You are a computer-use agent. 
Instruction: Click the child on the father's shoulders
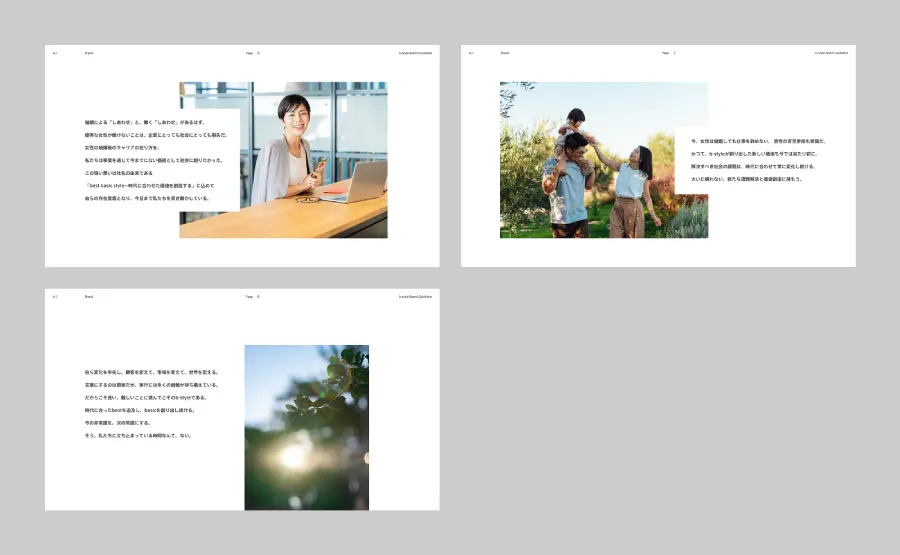pyautogui.click(x=574, y=137)
